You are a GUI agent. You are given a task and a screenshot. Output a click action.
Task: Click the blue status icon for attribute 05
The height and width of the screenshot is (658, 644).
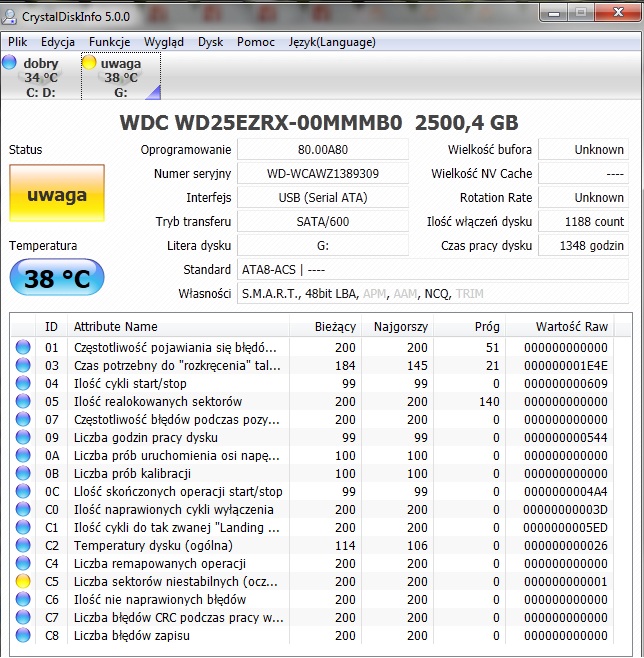(x=23, y=402)
